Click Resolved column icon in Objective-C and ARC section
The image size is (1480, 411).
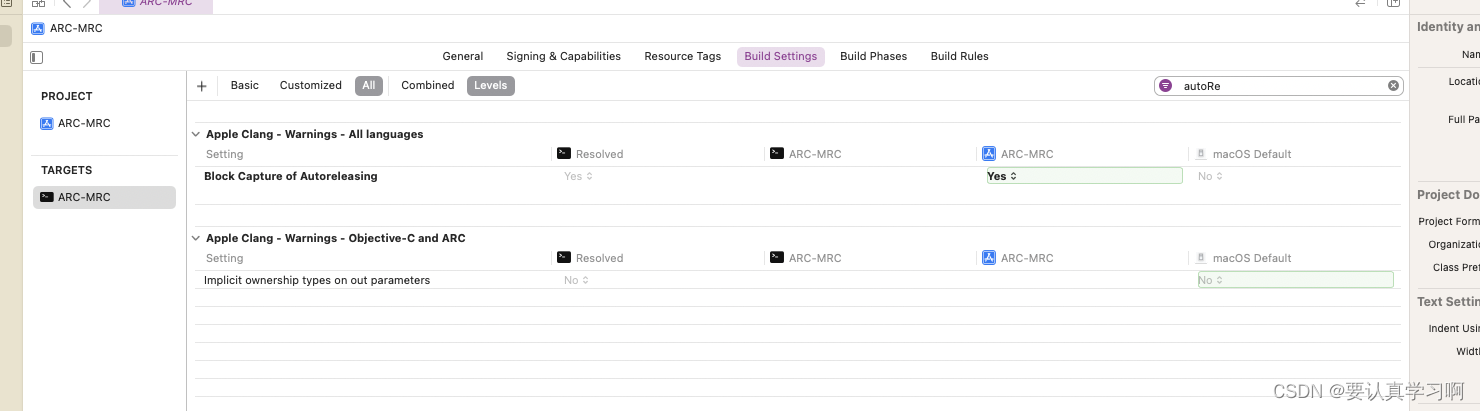pyautogui.click(x=564, y=258)
